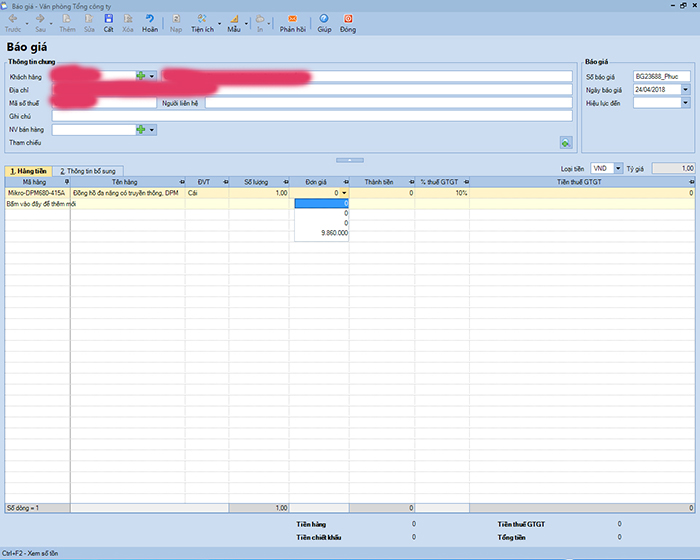Click the Tỷ giá exchange rate field
Viewport: 700px width, 560px height.
point(673,168)
